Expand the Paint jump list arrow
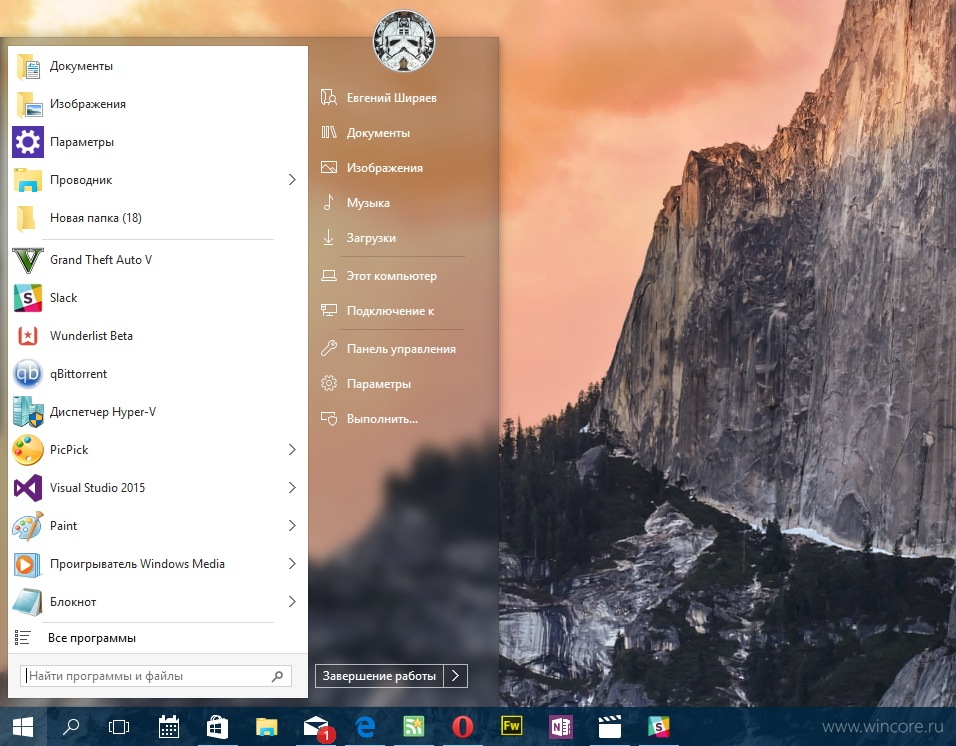Screen dimensions: 956x746 point(292,525)
